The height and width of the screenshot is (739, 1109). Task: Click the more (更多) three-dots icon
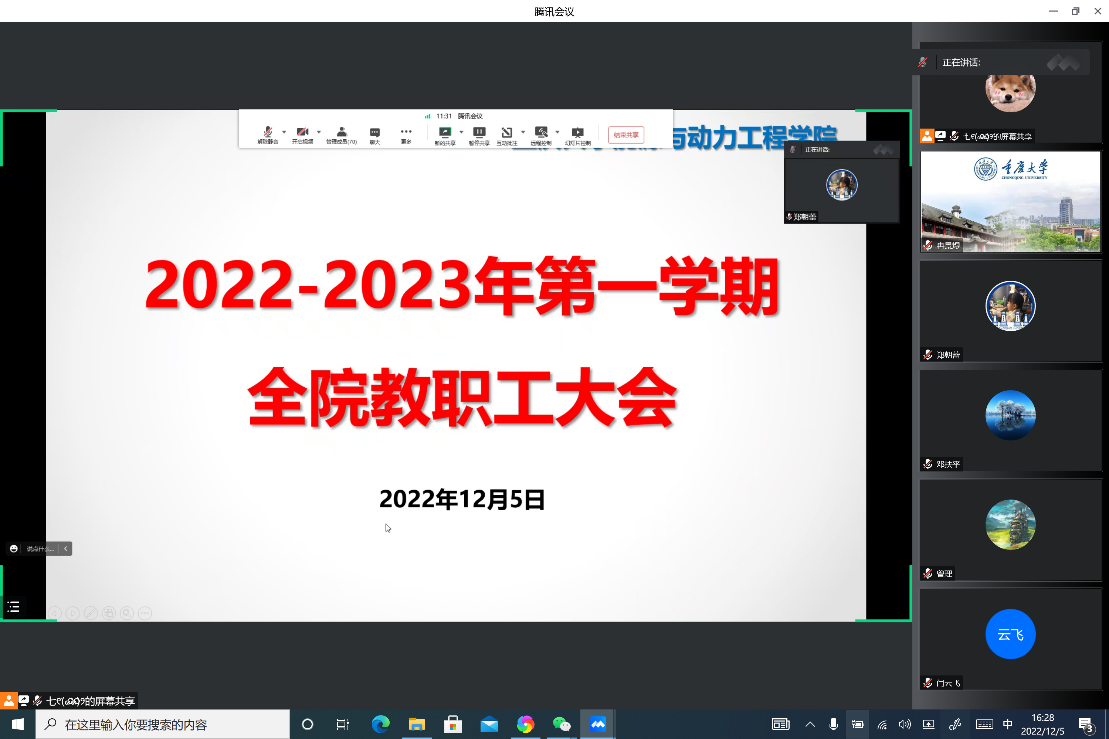(406, 133)
